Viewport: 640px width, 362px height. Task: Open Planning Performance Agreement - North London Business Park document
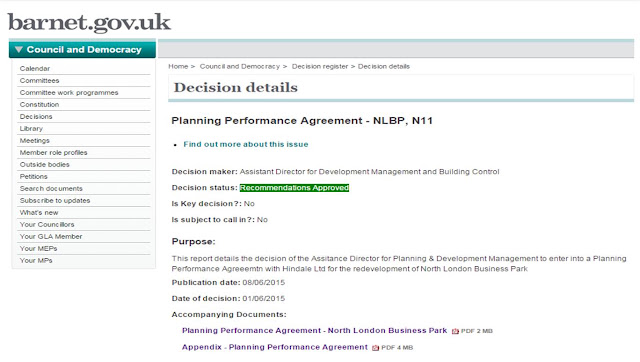(315, 331)
